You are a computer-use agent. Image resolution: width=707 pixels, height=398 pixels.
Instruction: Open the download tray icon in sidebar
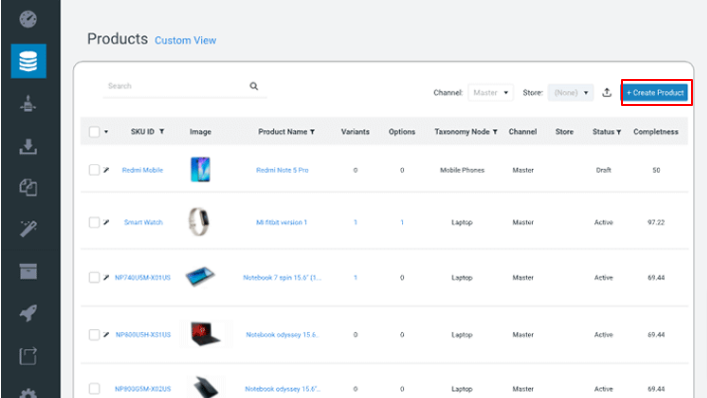(x=28, y=147)
